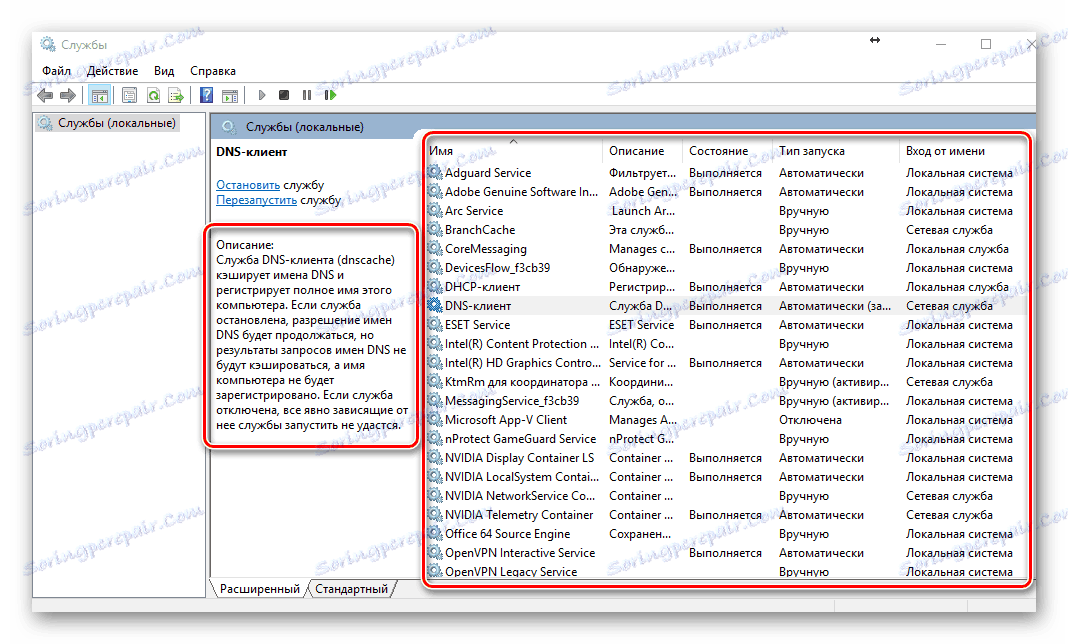Viewport: 1068px width, 644px height.
Task: Click the Stop service square icon
Action: (x=284, y=95)
